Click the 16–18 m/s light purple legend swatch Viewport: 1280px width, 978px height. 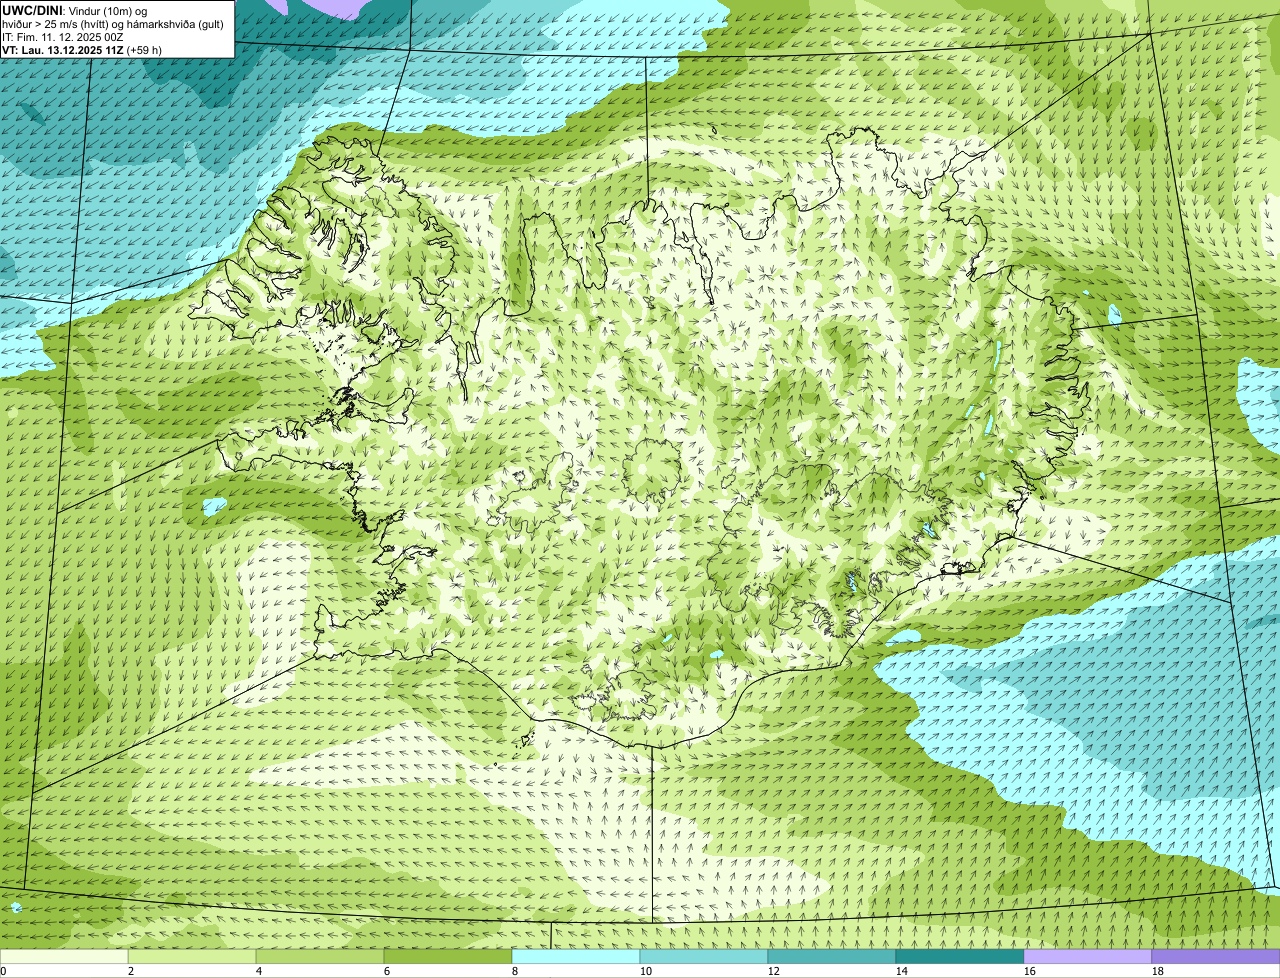[x=1088, y=957]
